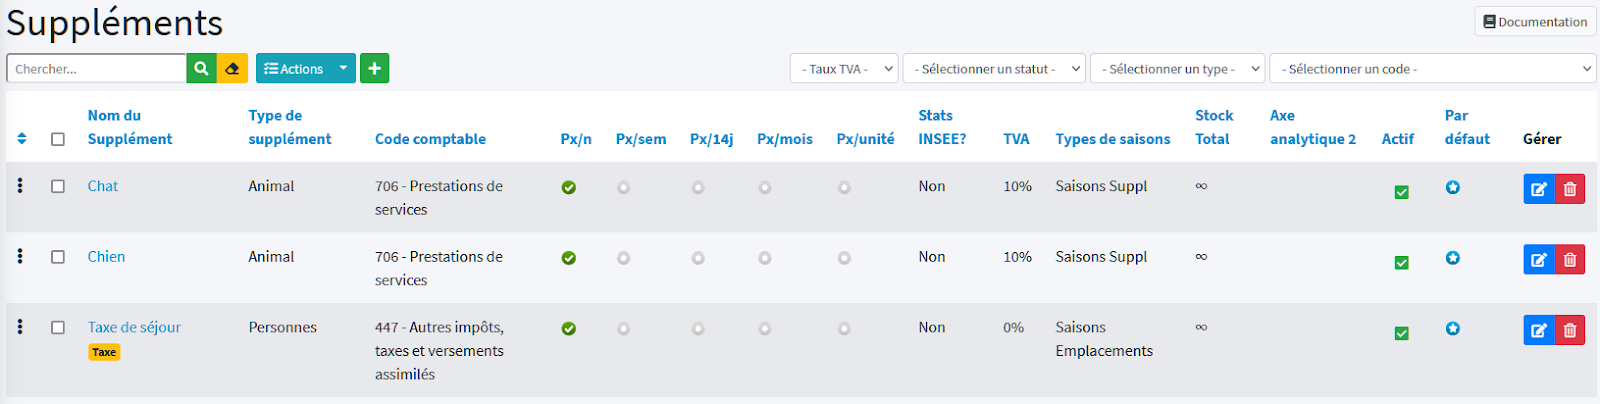Click the Chercher search input field
The image size is (1600, 404).
96,69
